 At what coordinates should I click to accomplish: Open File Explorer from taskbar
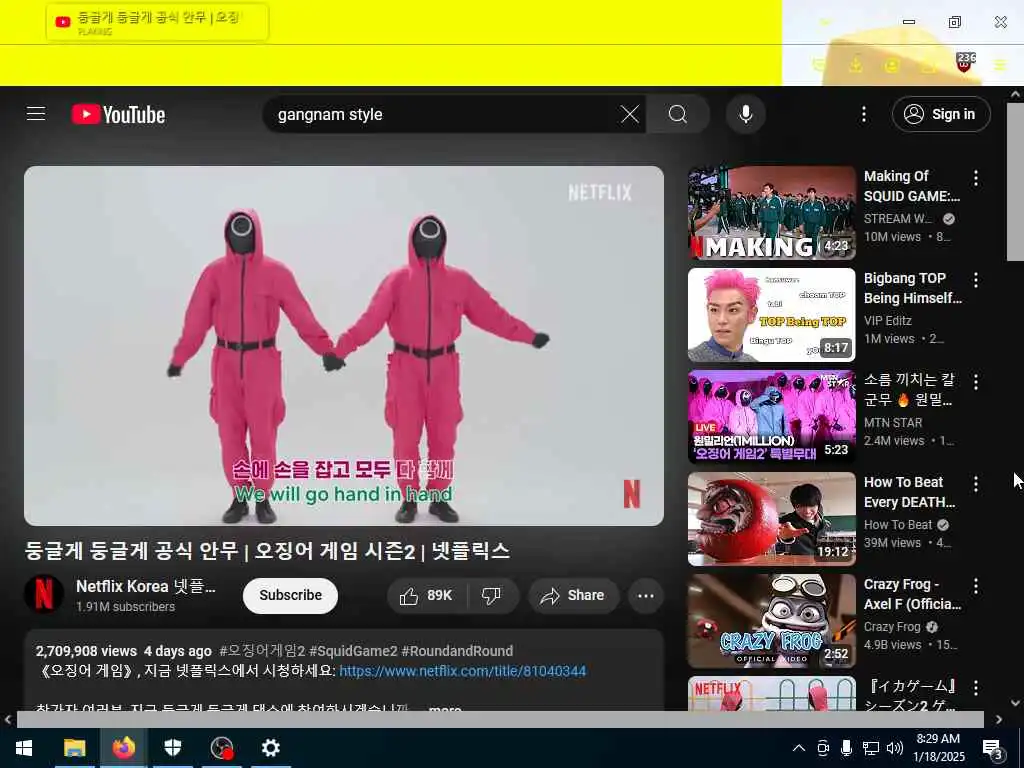pyautogui.click(x=74, y=748)
